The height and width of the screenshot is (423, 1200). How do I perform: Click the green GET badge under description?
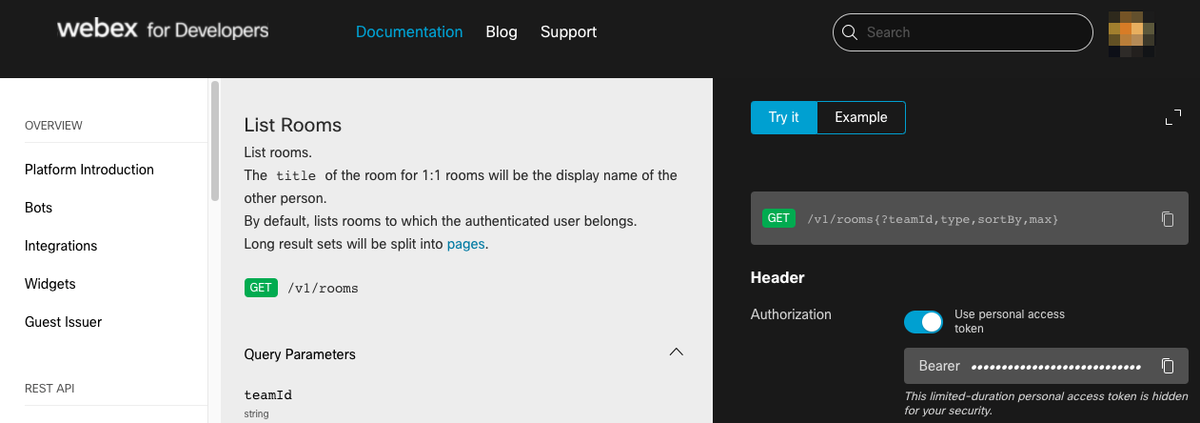click(260, 287)
